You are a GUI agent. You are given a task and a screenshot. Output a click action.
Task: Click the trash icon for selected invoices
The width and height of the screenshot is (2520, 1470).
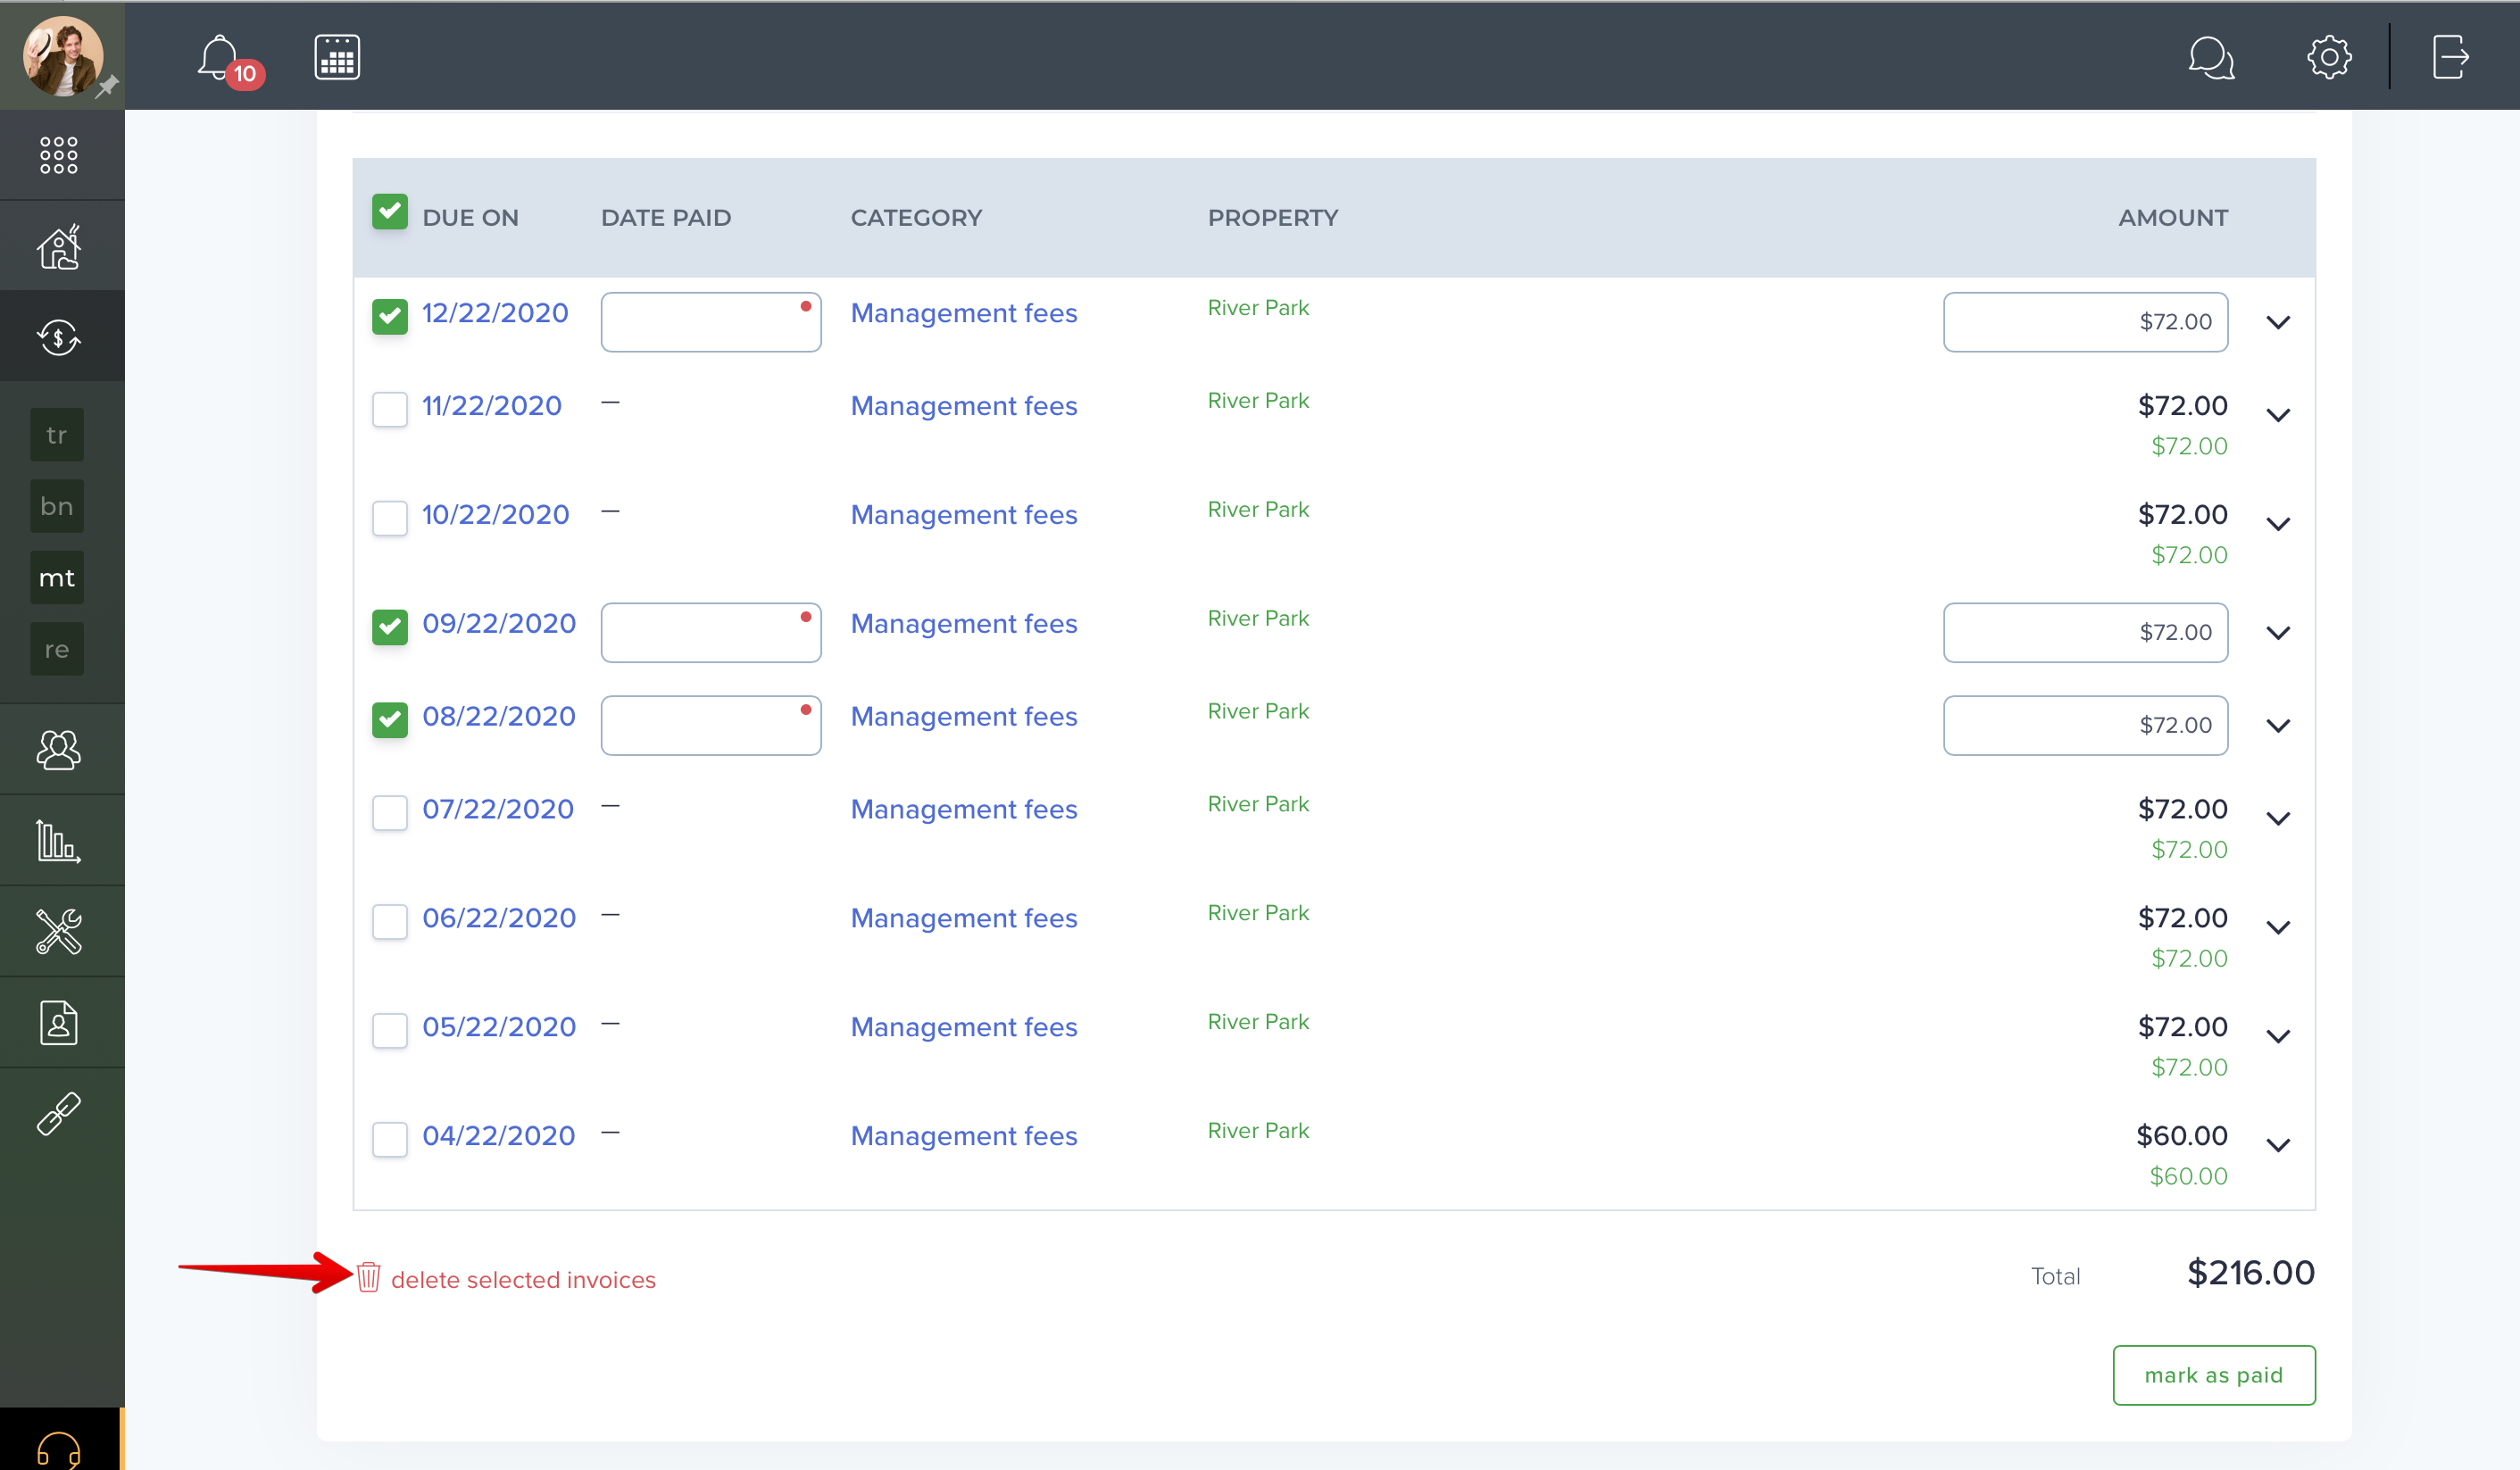tap(368, 1277)
